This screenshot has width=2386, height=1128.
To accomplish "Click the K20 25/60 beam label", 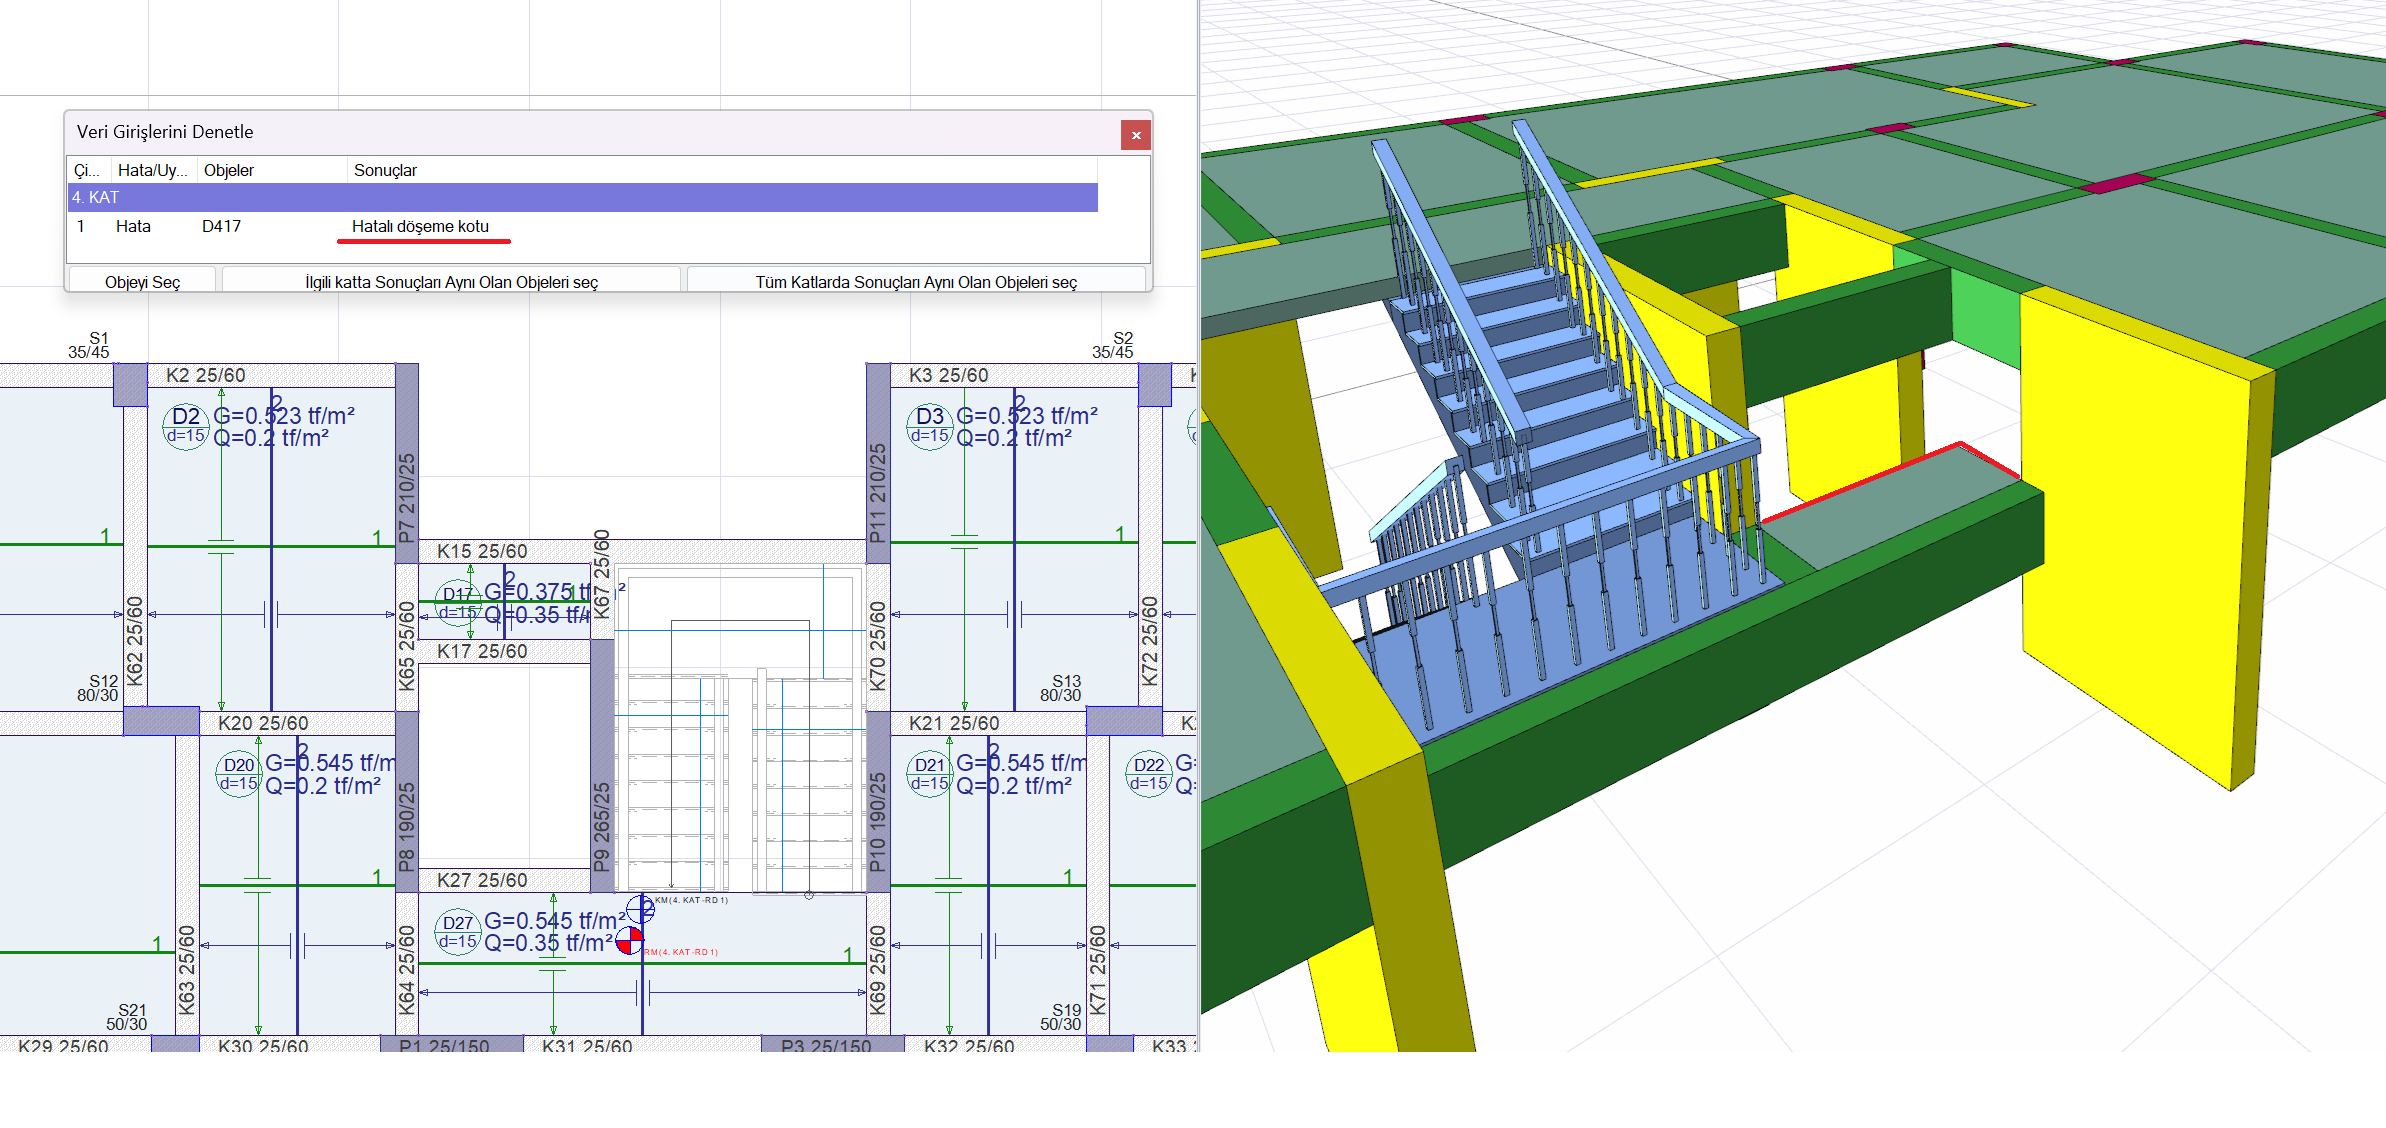I will (263, 723).
